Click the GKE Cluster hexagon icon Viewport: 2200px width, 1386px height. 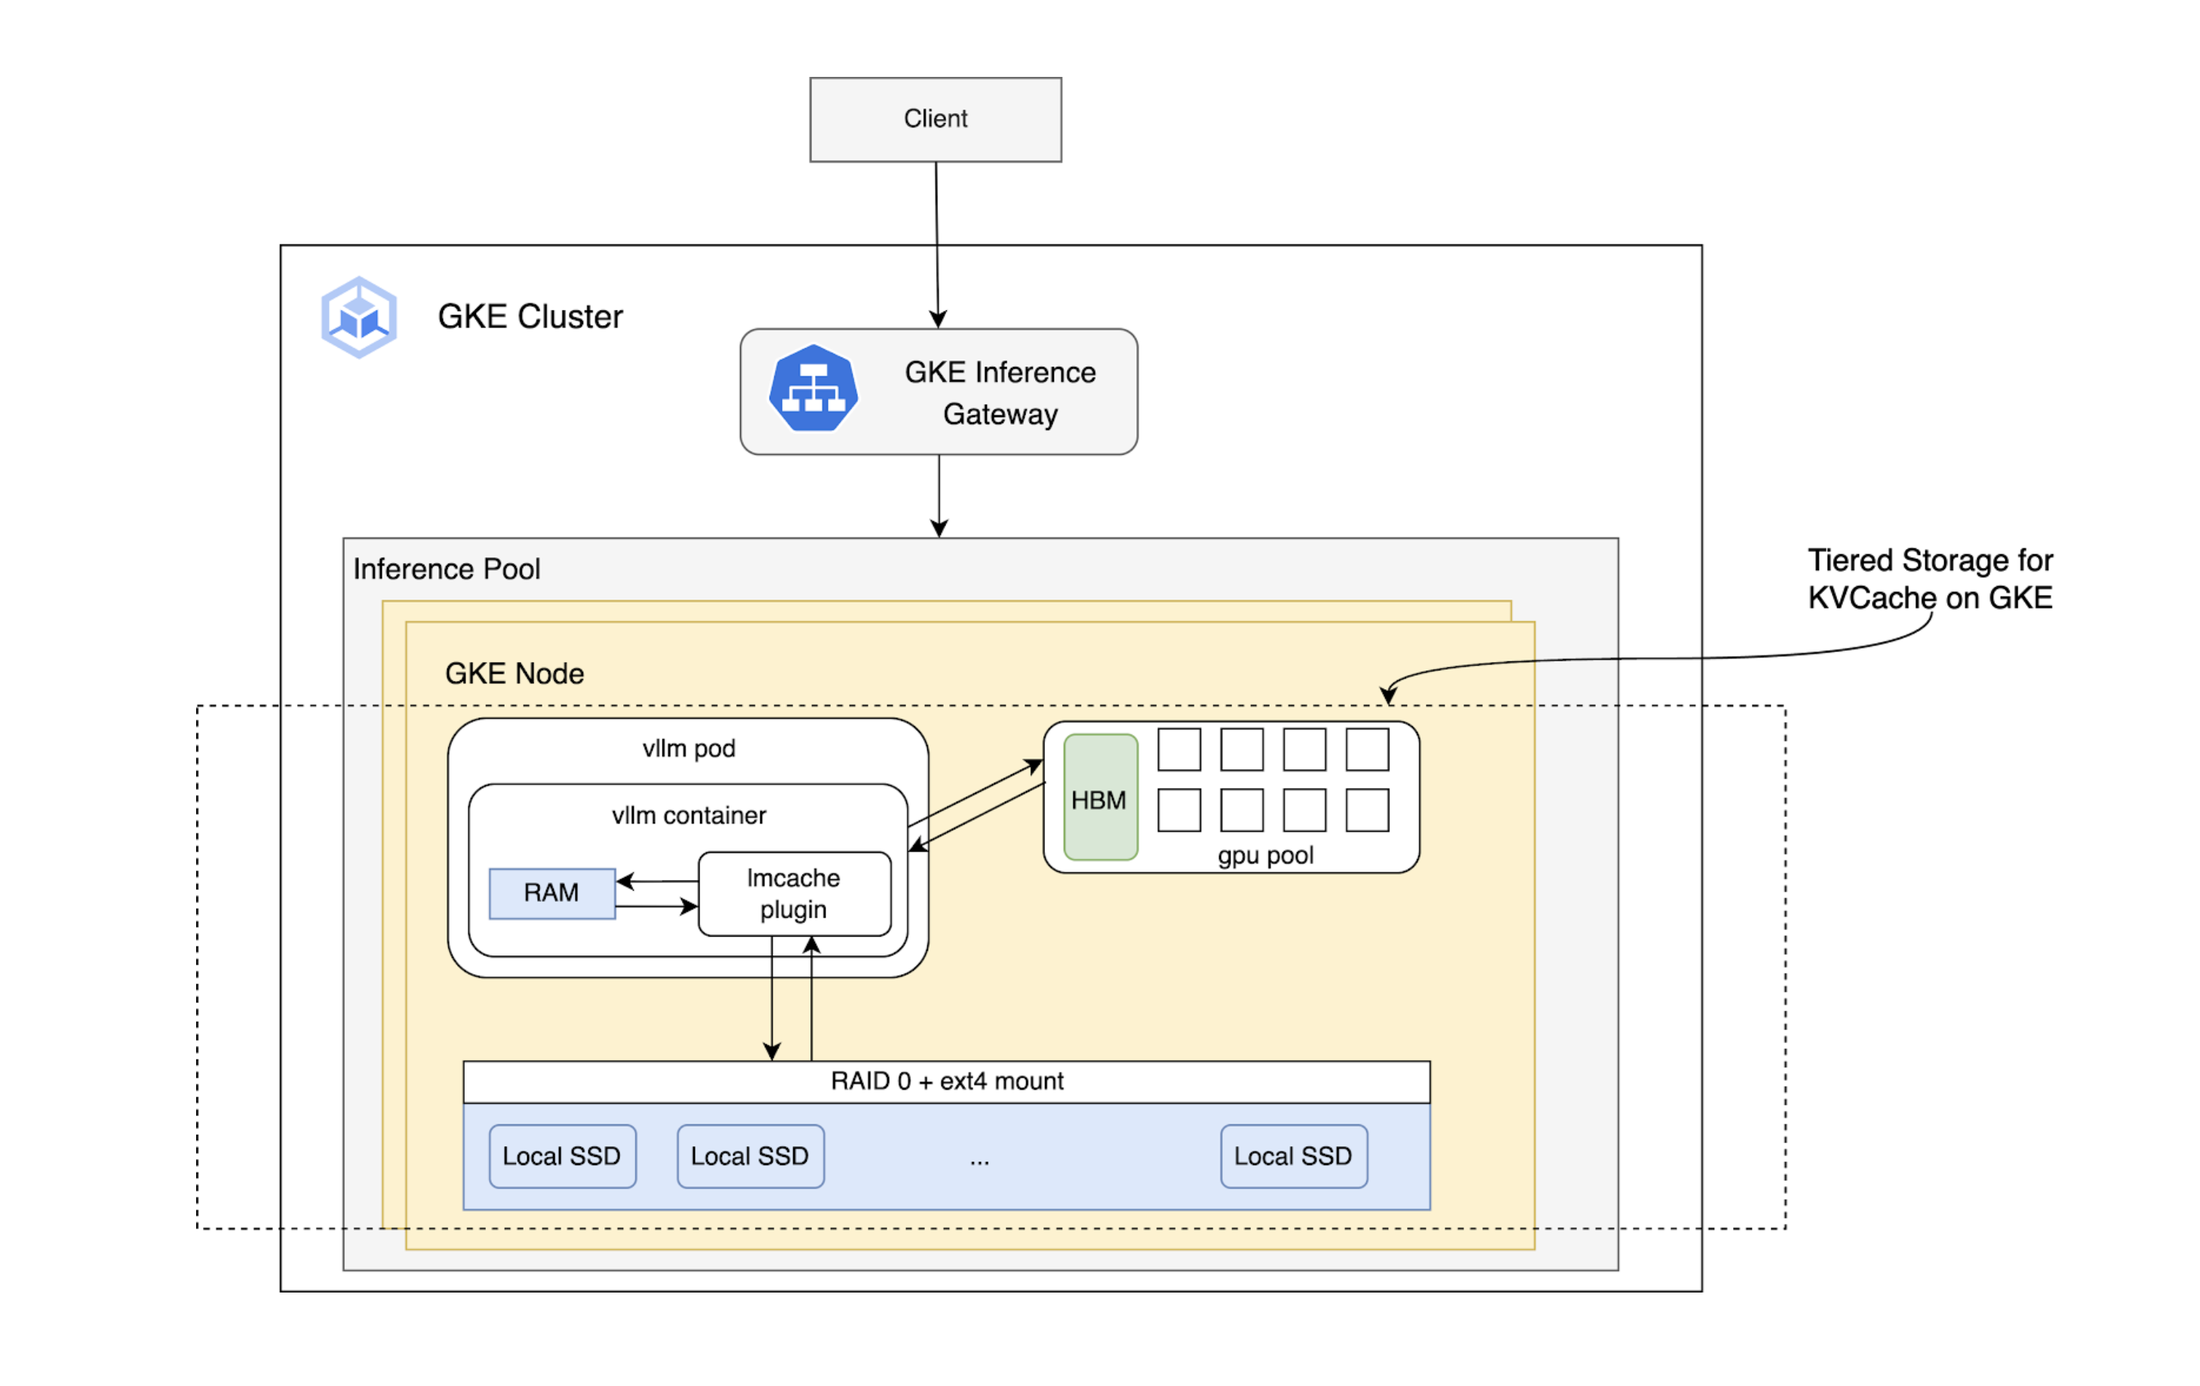coord(357,316)
